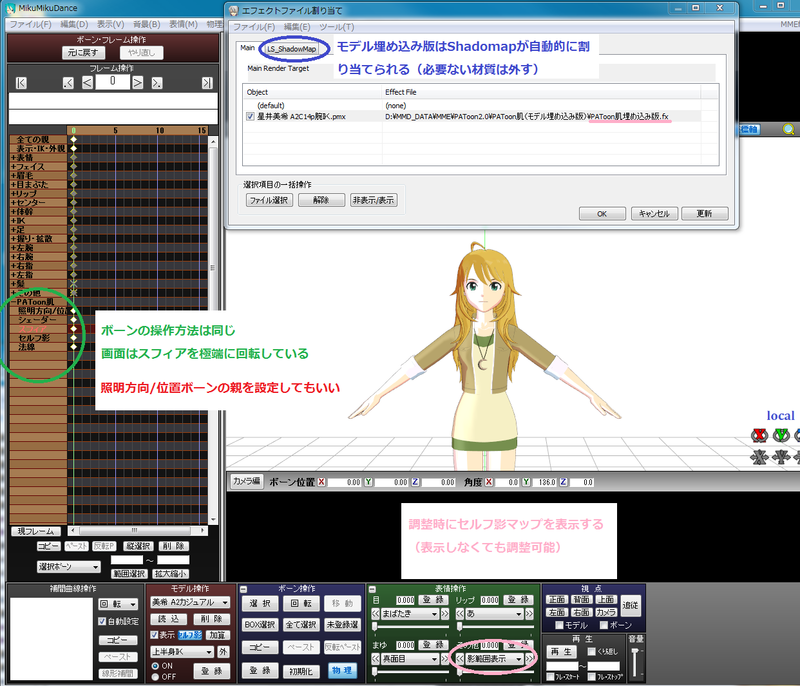800x686 pixels.
Task: Click OK in the effect dialog
Action: click(x=602, y=213)
